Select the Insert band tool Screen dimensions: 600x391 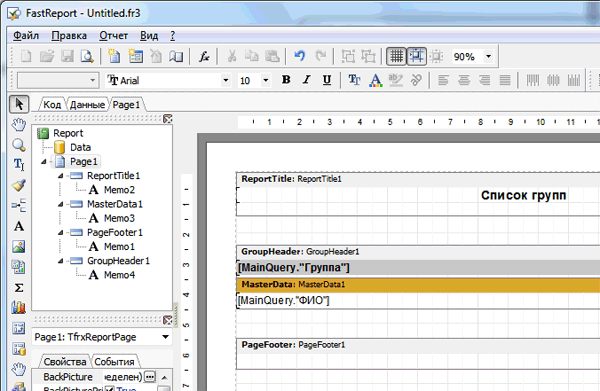point(18,205)
